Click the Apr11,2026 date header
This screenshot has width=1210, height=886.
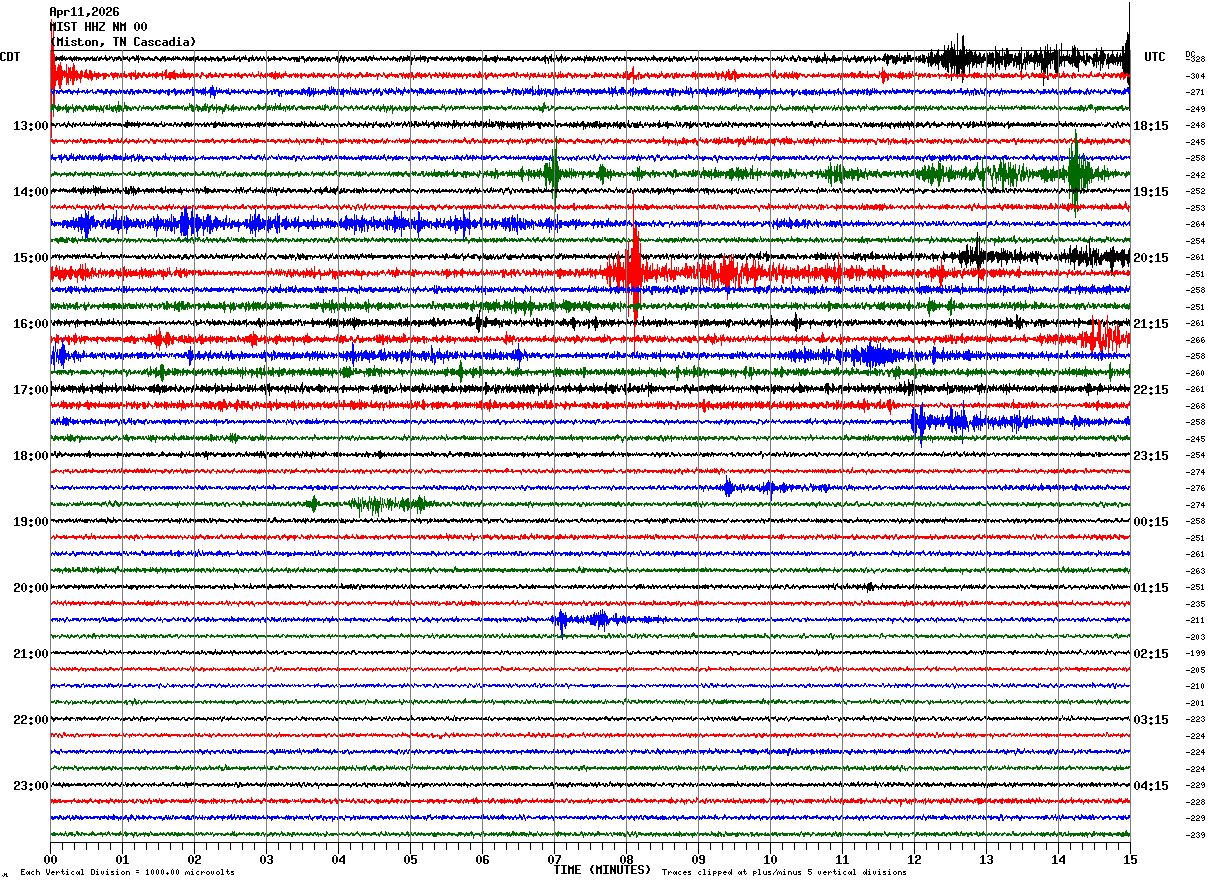point(85,12)
